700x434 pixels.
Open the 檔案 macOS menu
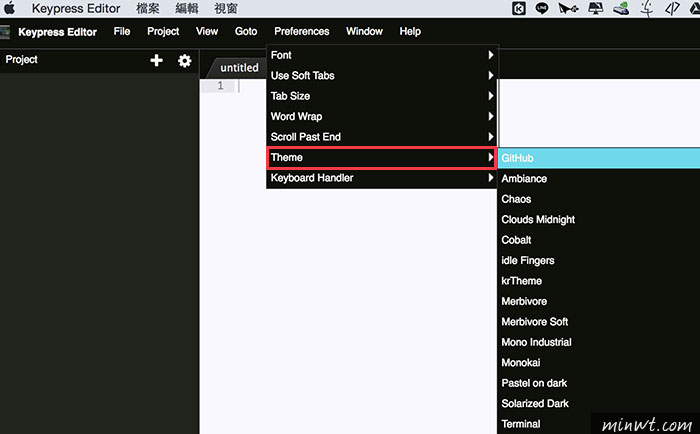148,8
